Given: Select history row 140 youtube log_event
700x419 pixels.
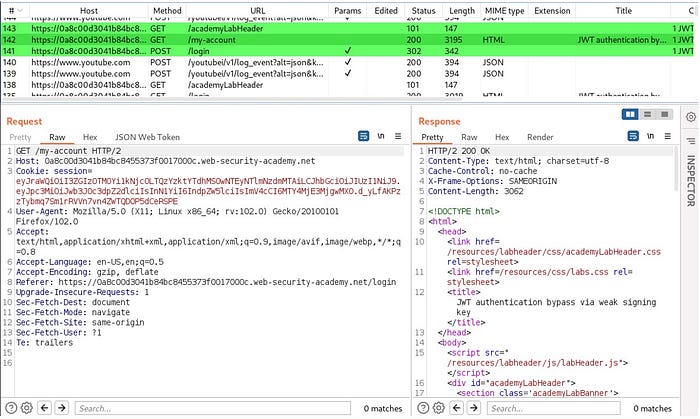Looking at the screenshot, I should (x=347, y=62).
